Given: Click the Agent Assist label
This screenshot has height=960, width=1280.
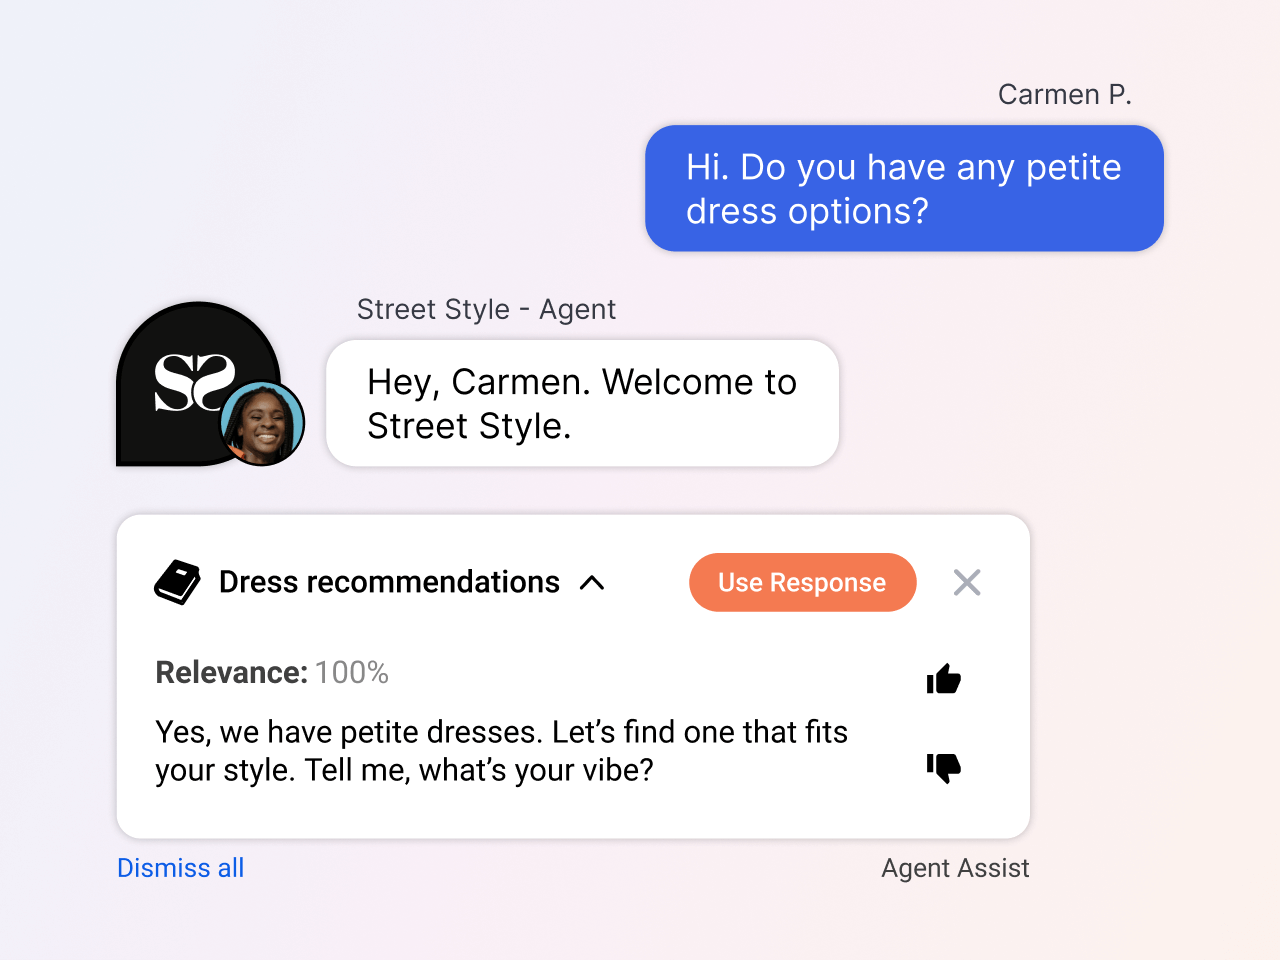Looking at the screenshot, I should click(955, 868).
